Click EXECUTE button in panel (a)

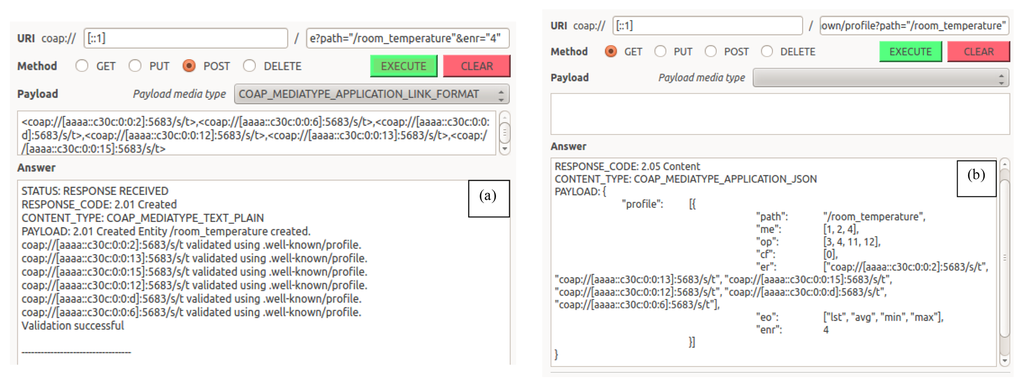point(404,66)
